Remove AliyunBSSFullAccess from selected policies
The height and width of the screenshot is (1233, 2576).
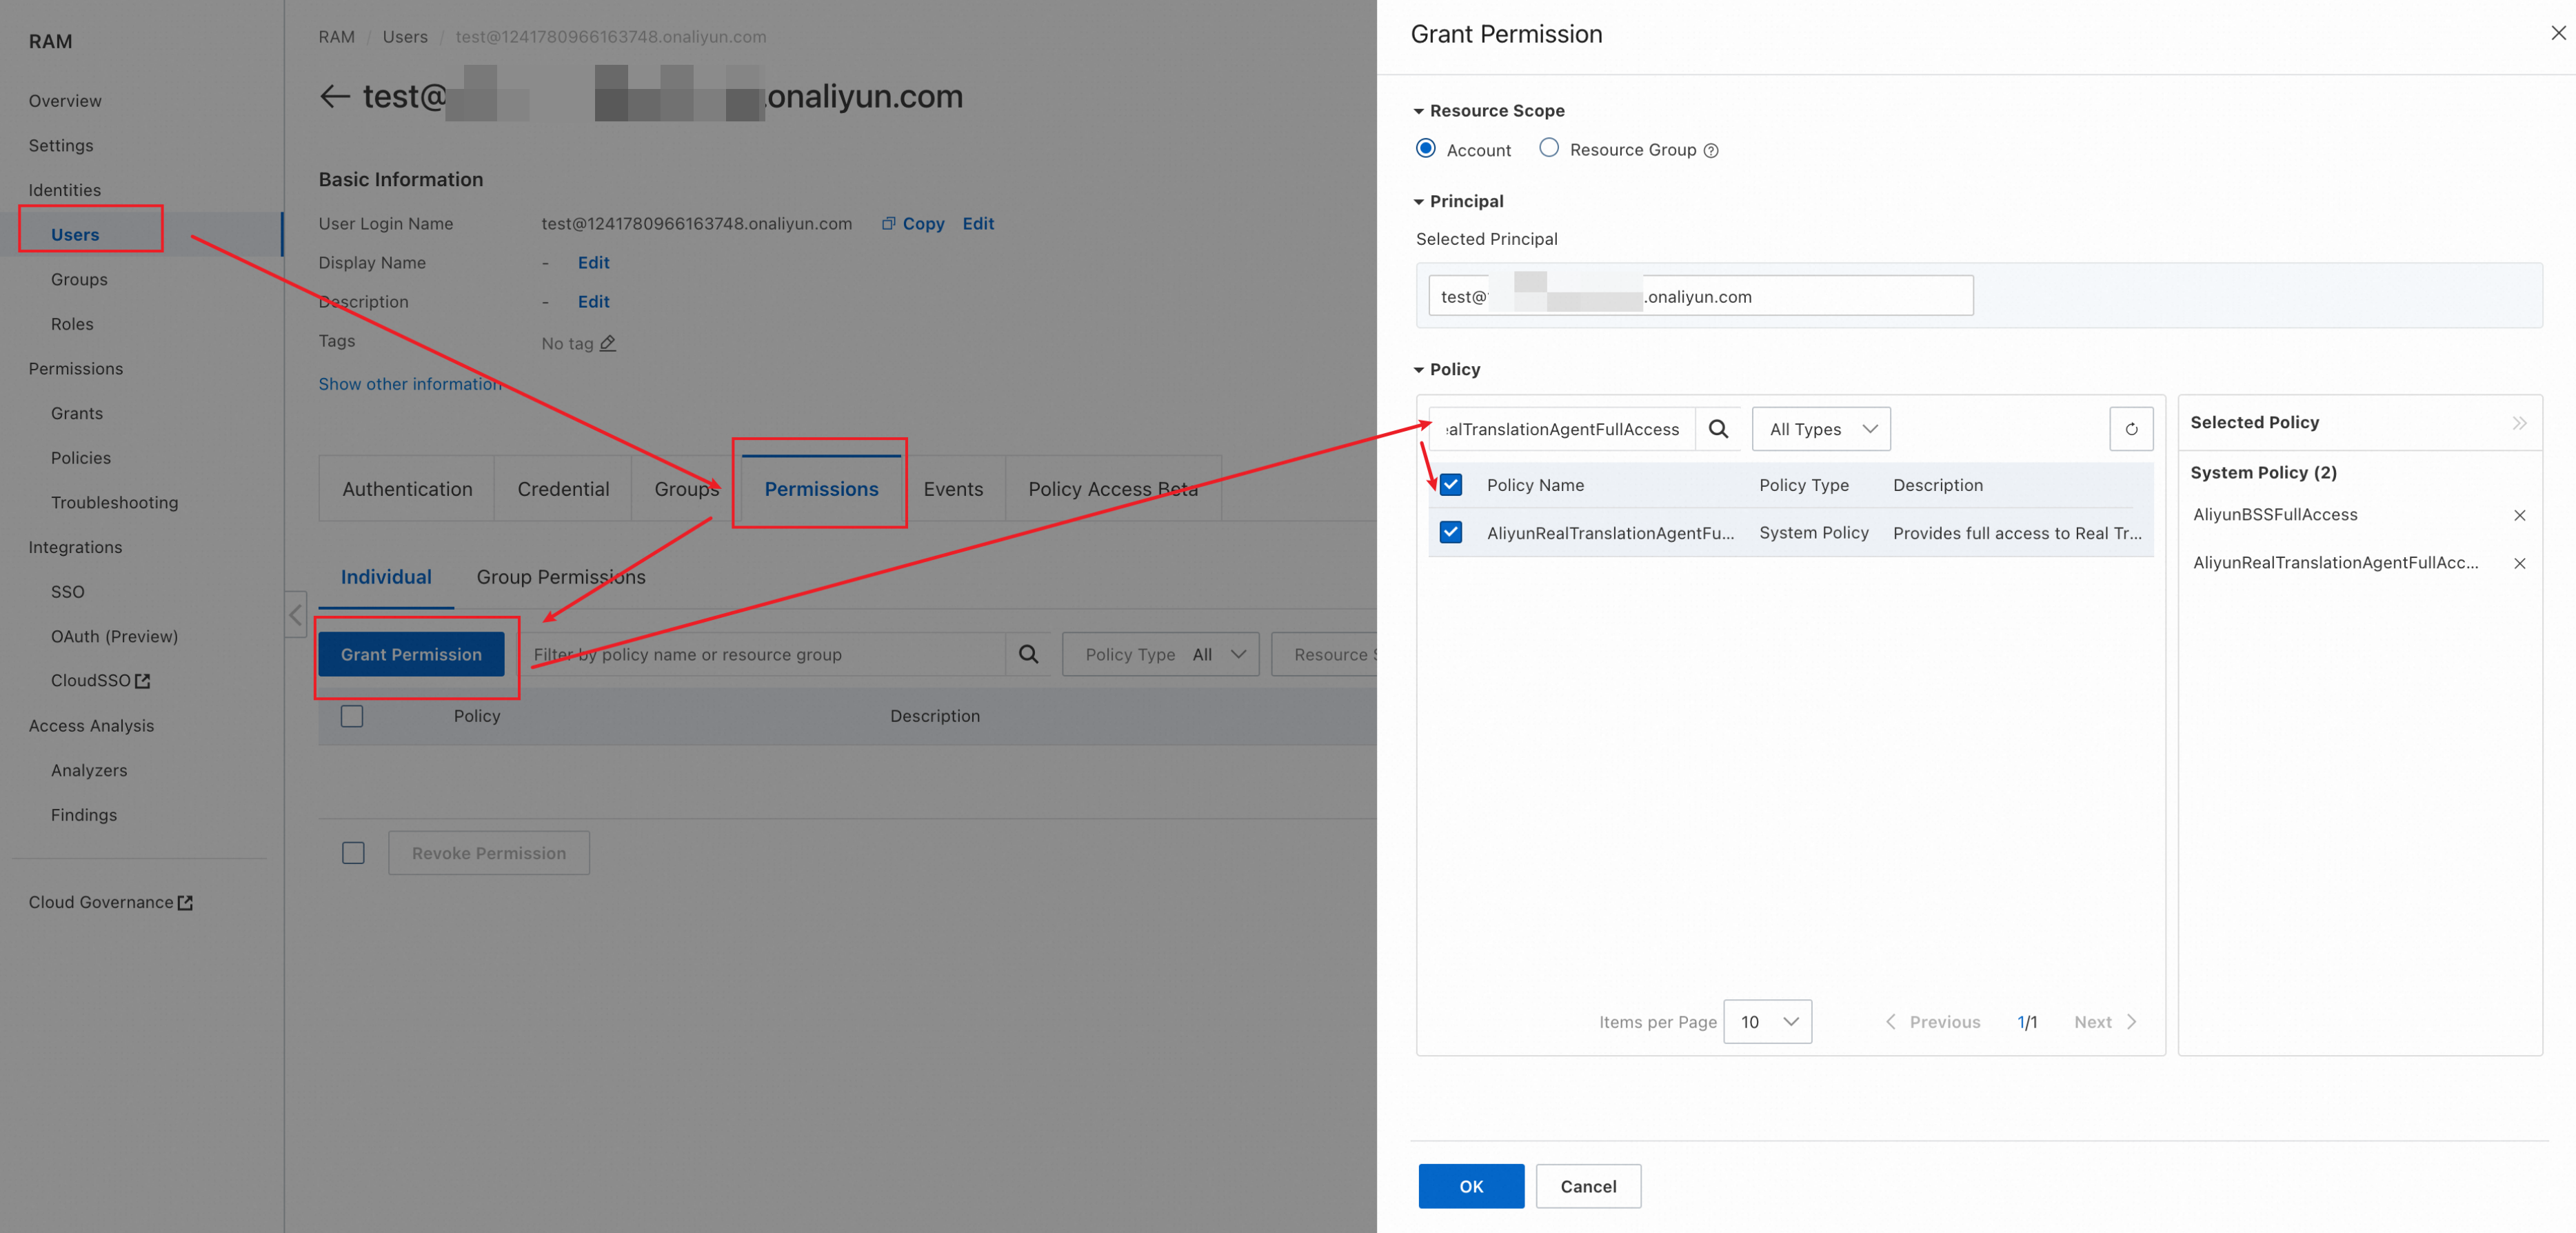tap(2519, 515)
